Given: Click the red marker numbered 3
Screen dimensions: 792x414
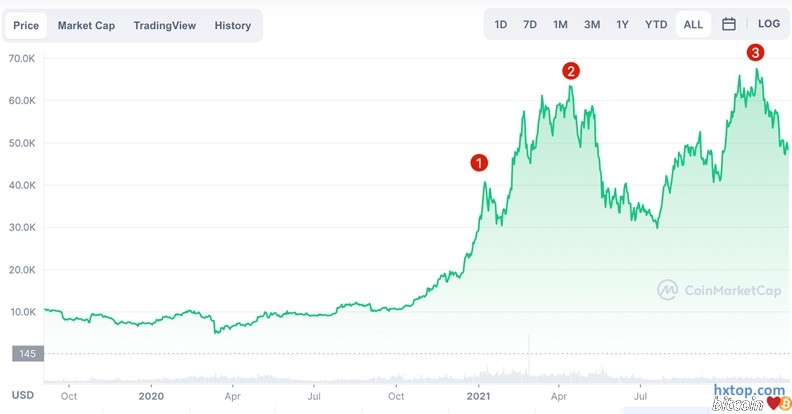Looking at the screenshot, I should [756, 52].
